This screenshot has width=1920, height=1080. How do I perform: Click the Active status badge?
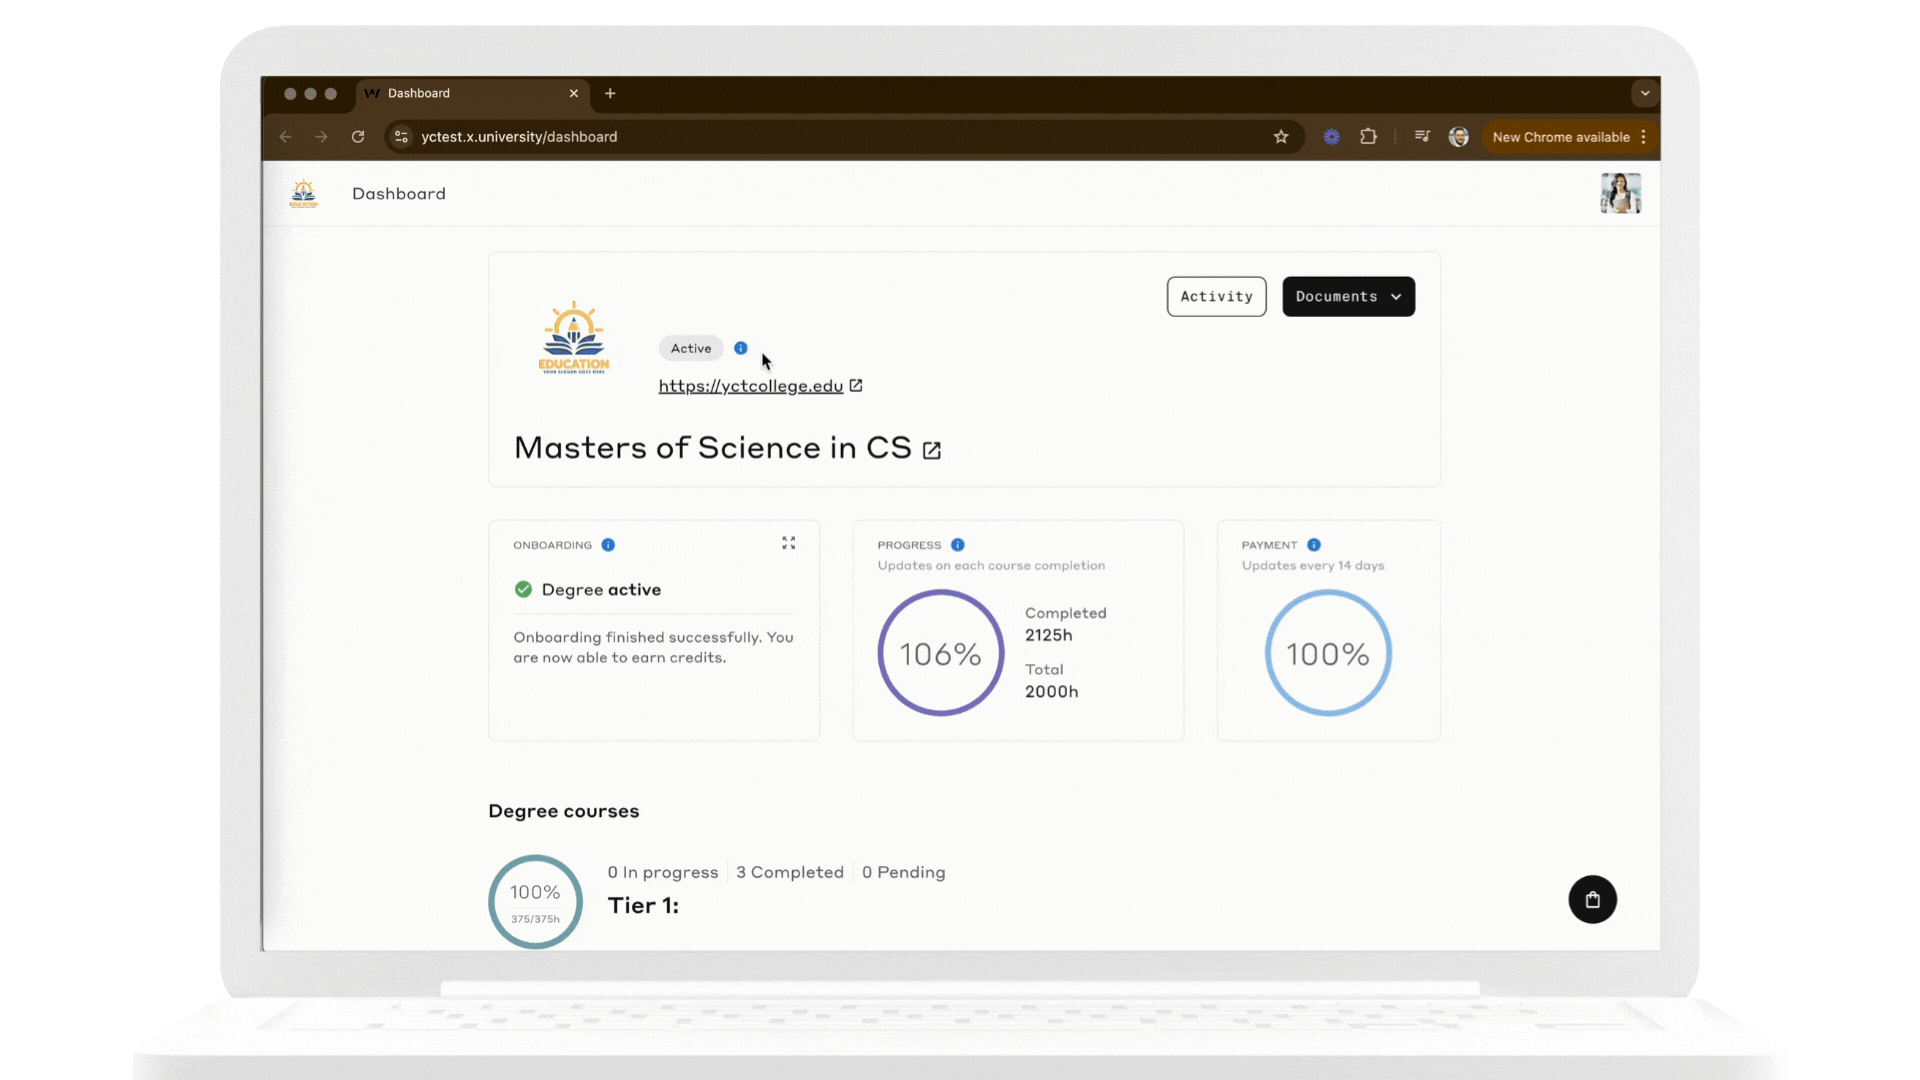coord(690,348)
